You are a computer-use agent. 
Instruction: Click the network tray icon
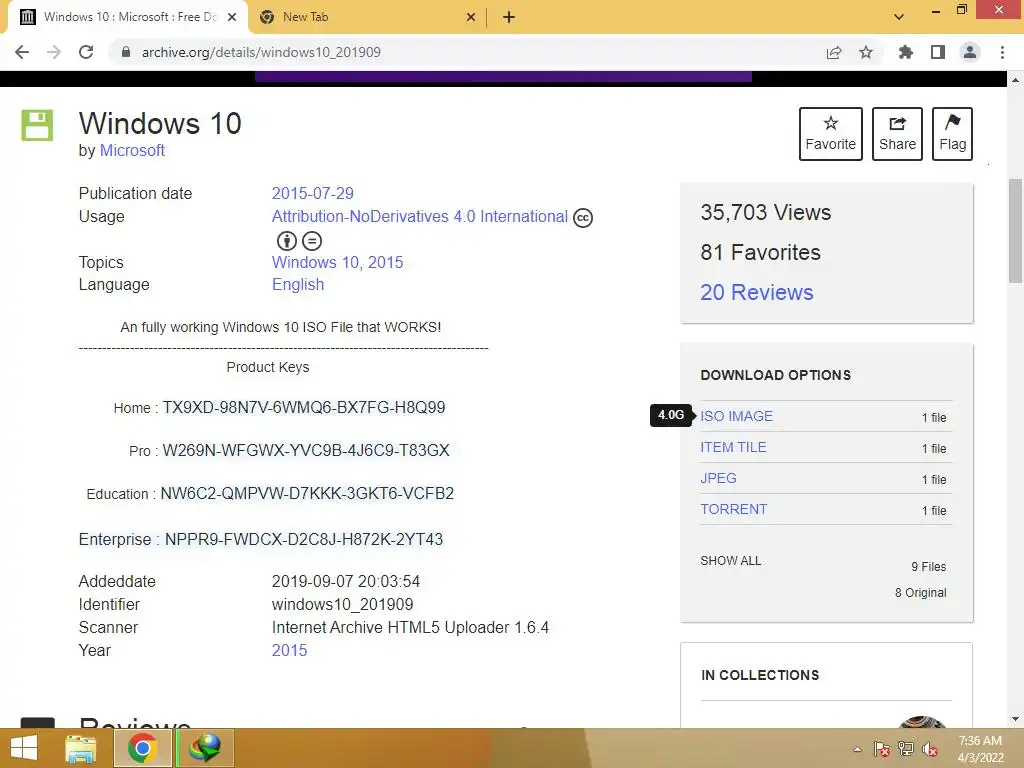tap(906, 749)
